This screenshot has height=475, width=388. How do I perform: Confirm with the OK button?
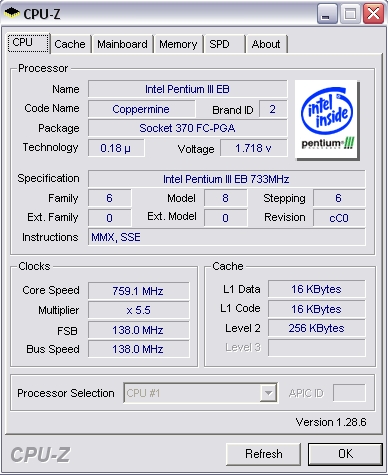345,454
